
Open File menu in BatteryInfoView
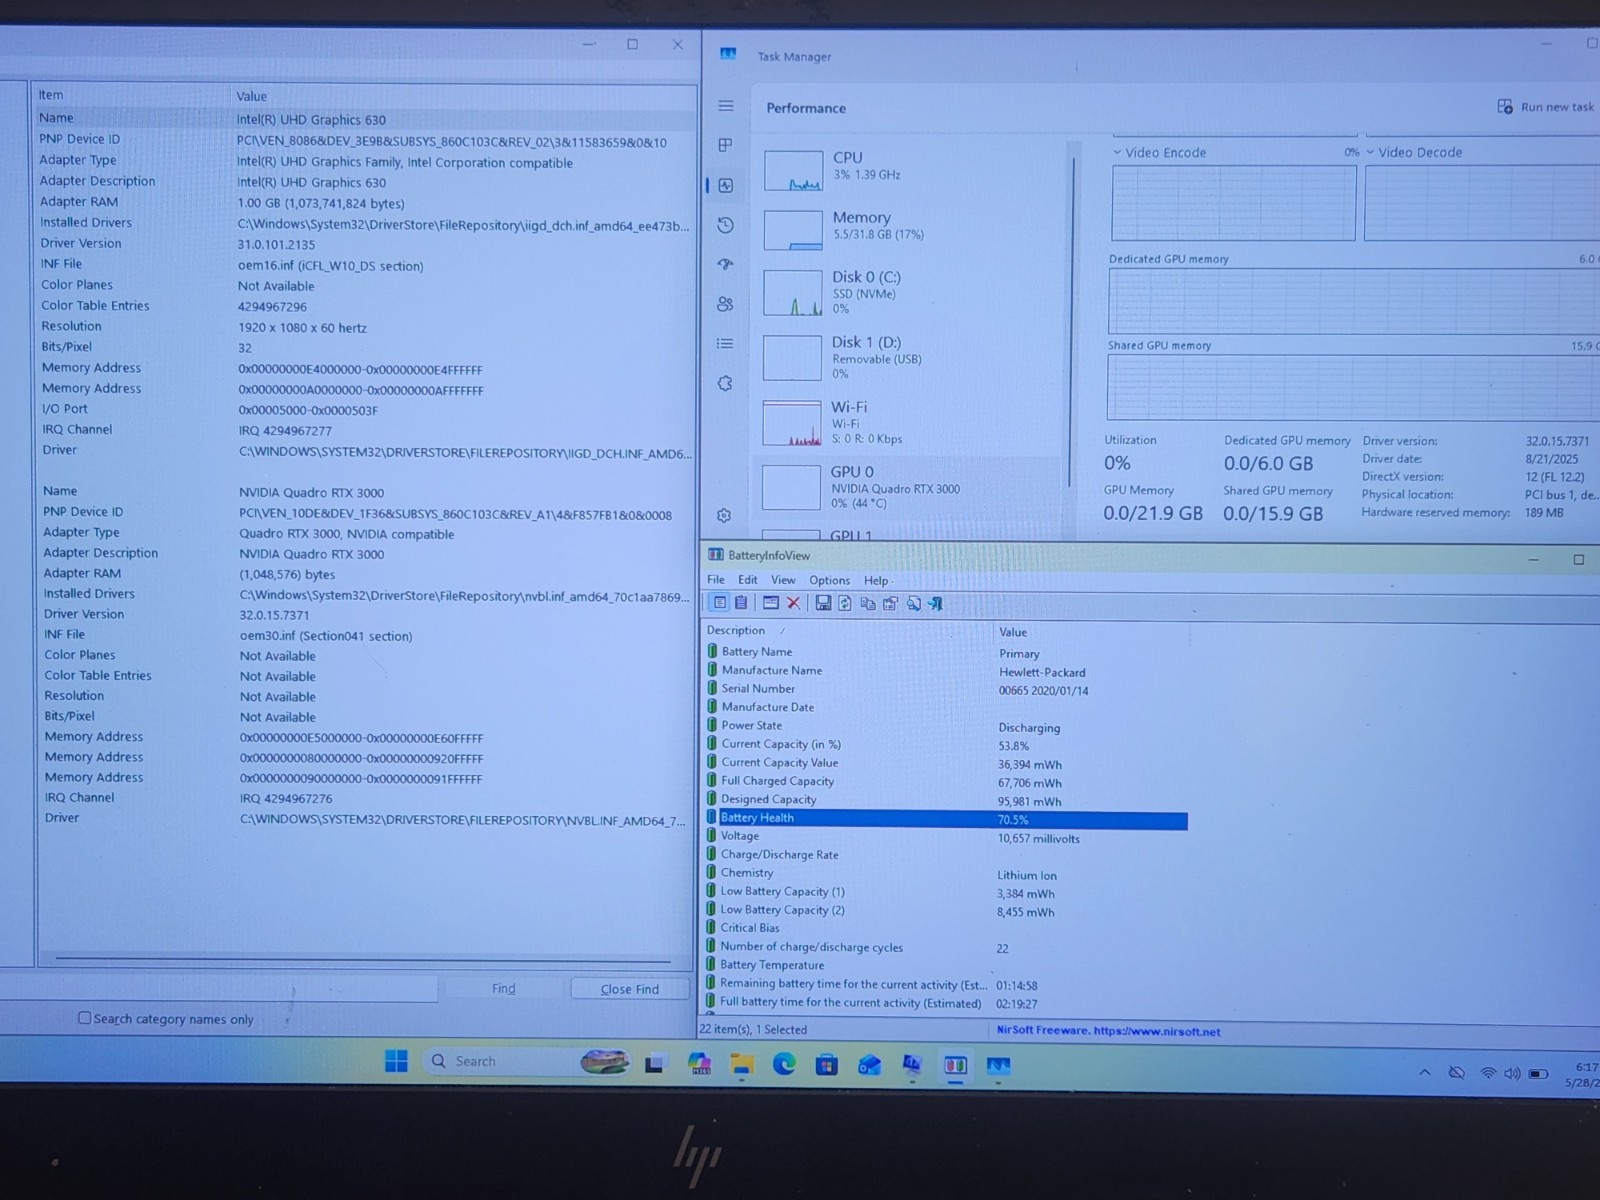pyautogui.click(x=716, y=580)
